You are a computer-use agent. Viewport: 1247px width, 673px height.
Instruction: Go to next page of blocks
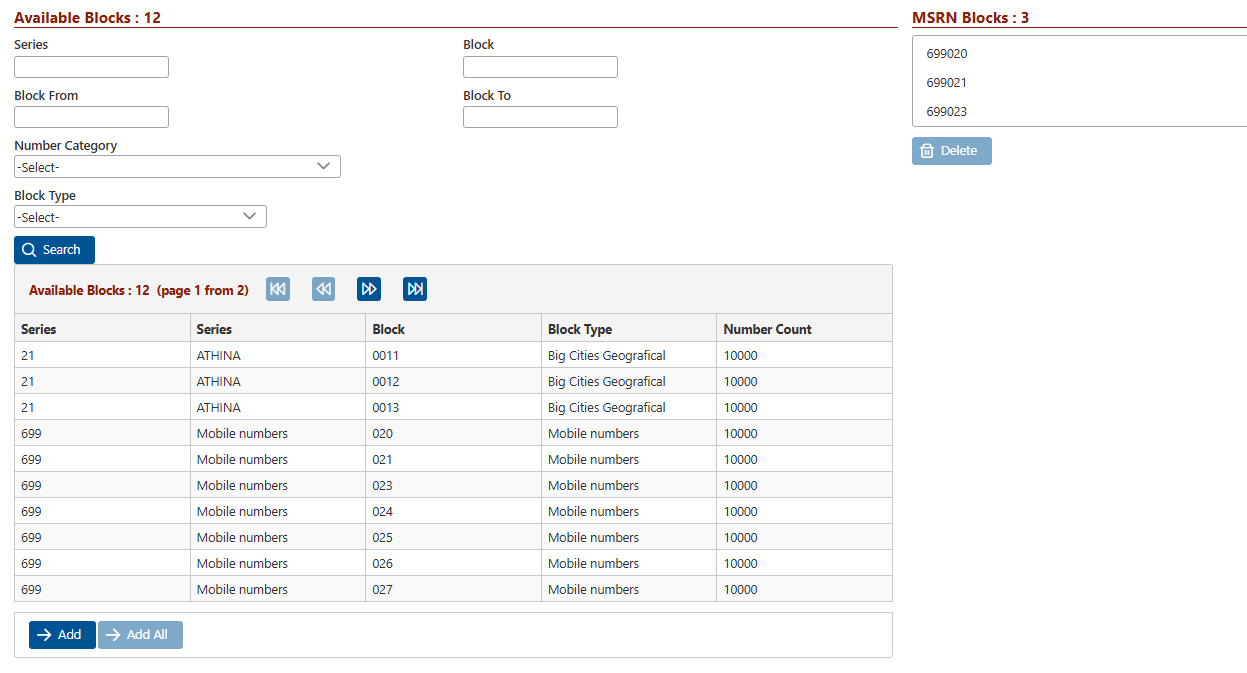[369, 289]
